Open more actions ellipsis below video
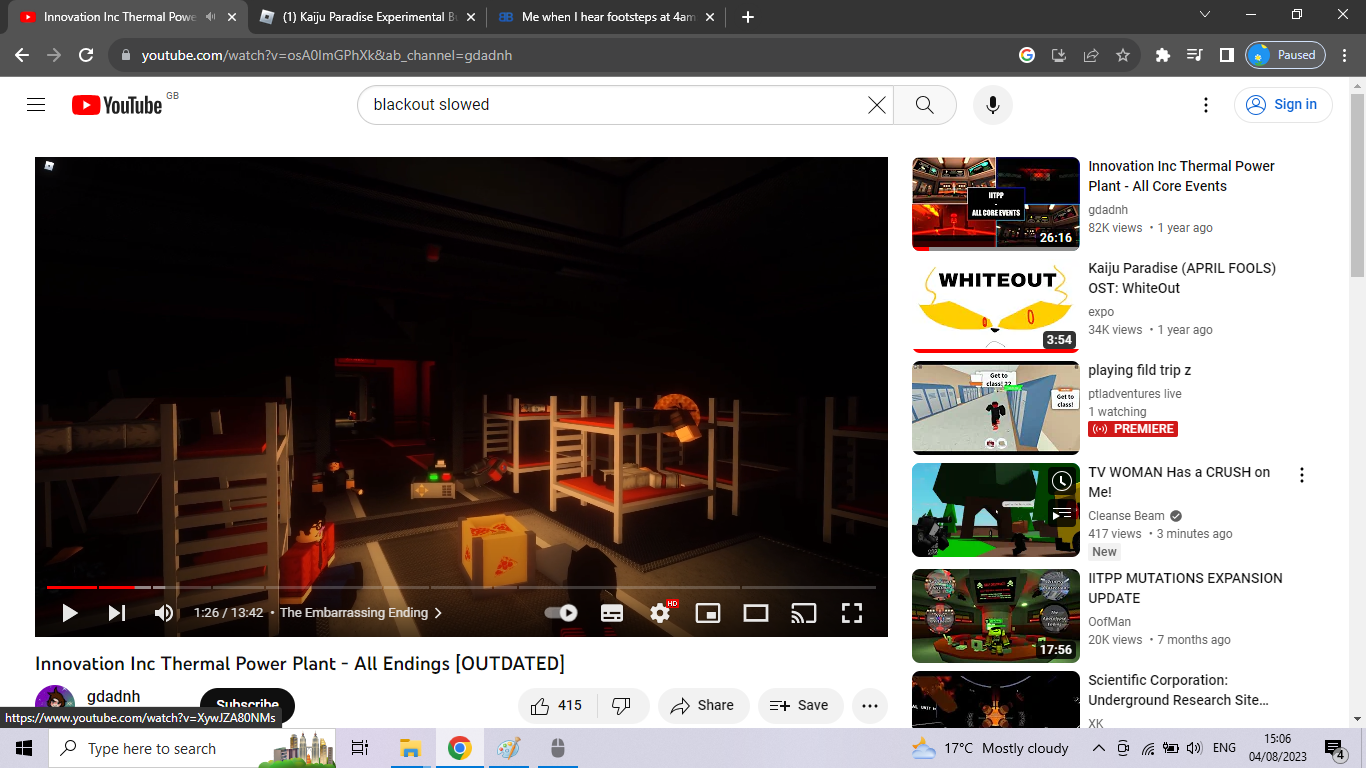 pyautogui.click(x=870, y=706)
